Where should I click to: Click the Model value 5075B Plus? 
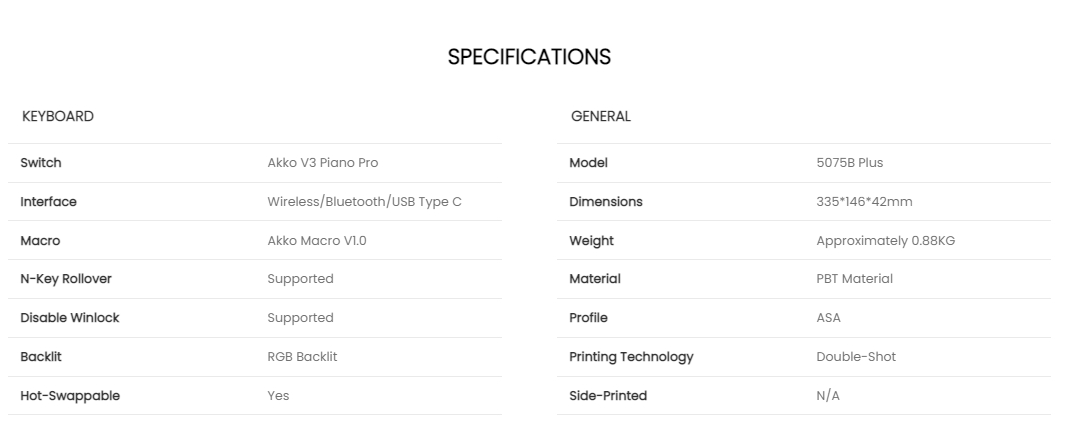(849, 162)
